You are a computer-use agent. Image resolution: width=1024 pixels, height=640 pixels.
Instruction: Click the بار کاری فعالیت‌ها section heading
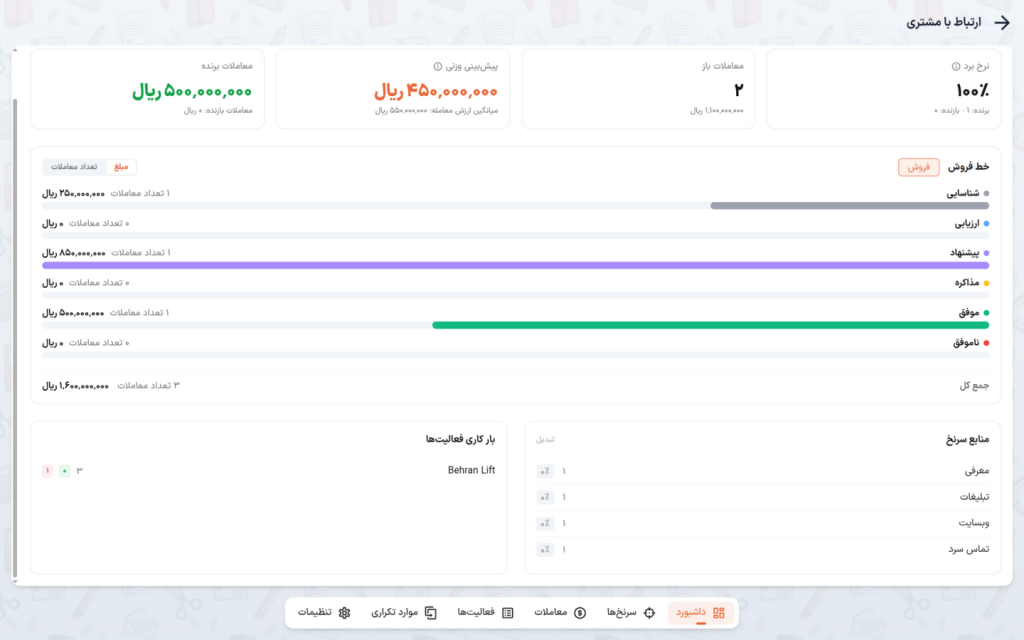(x=460, y=440)
